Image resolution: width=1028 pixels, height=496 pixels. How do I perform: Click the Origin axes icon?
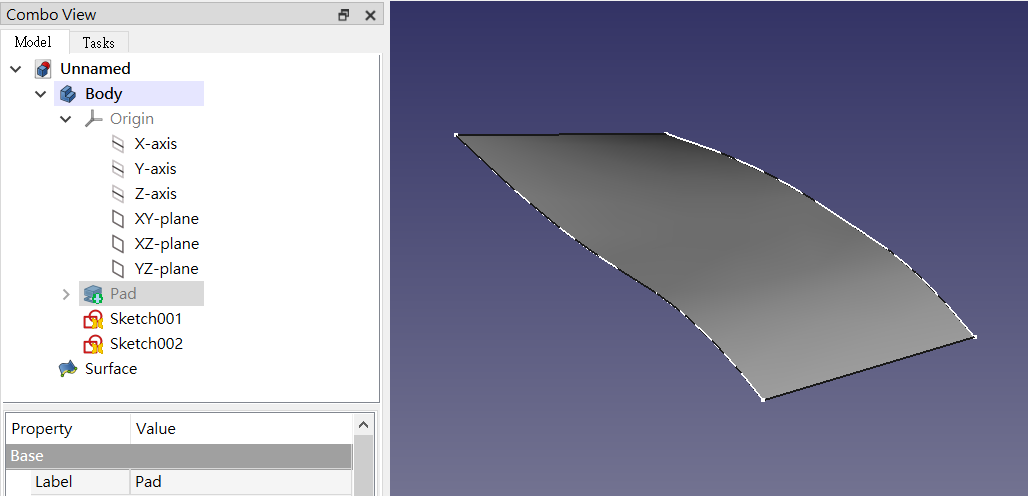(93, 119)
